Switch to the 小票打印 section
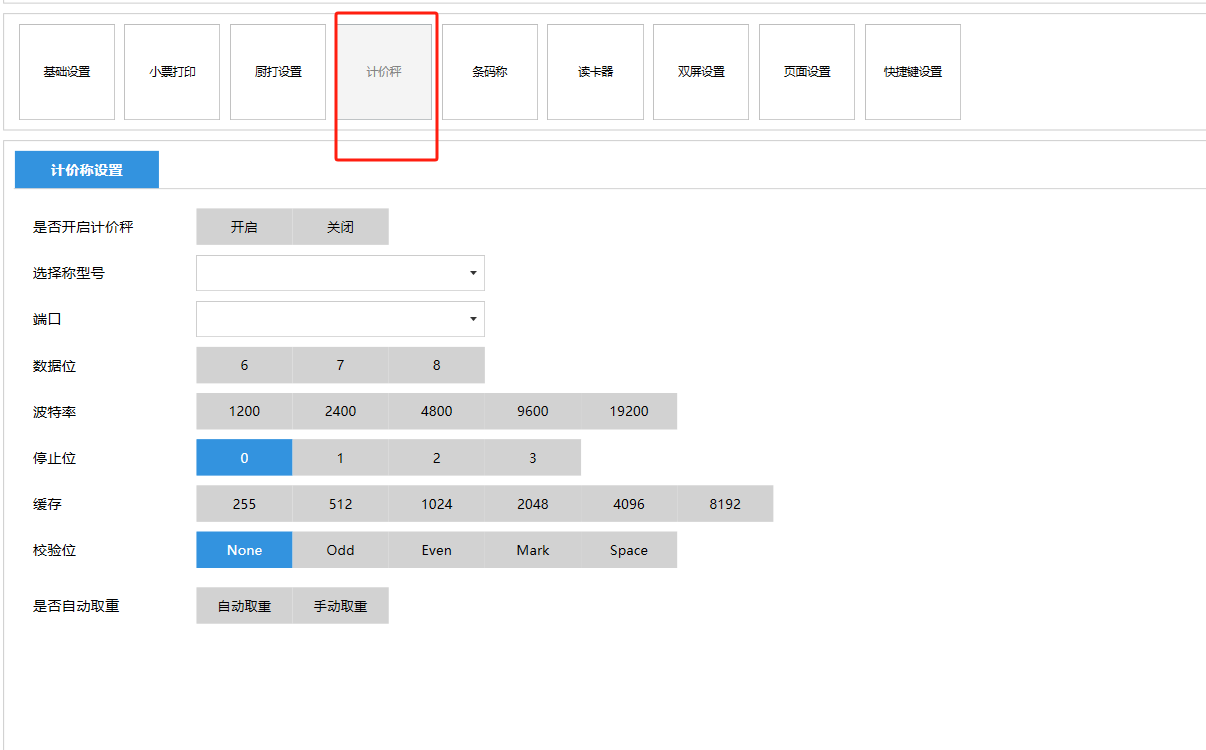The height and width of the screenshot is (750, 1206). coord(172,72)
